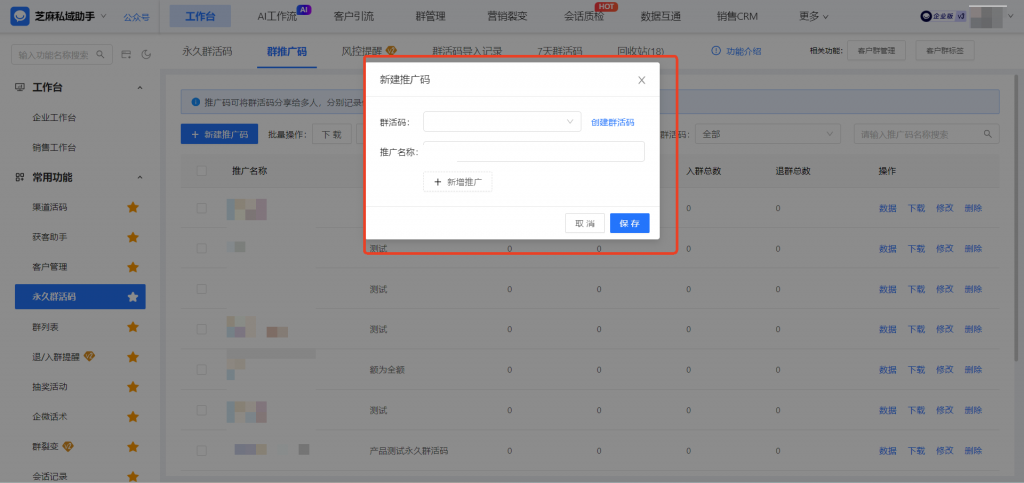
Task: Click the favorite star next to 渠道活码
Action: [x=132, y=207]
